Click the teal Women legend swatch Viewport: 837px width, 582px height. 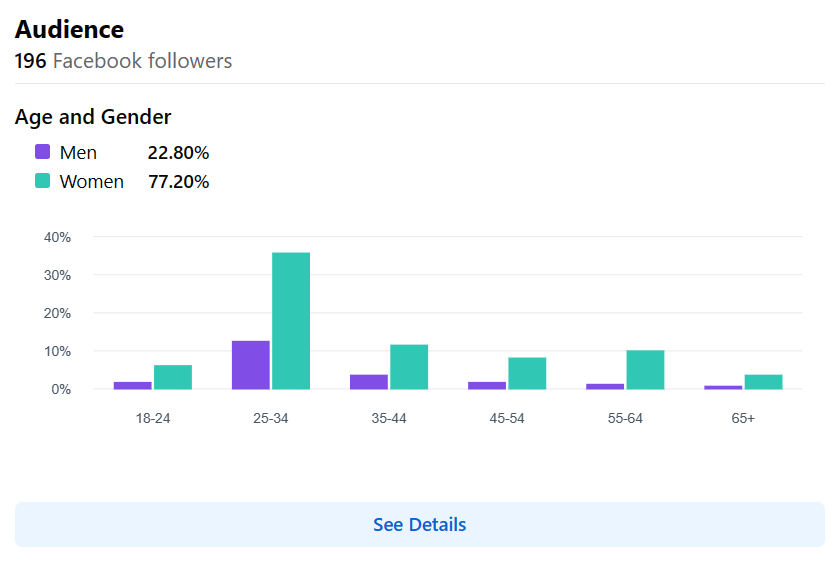[42, 181]
